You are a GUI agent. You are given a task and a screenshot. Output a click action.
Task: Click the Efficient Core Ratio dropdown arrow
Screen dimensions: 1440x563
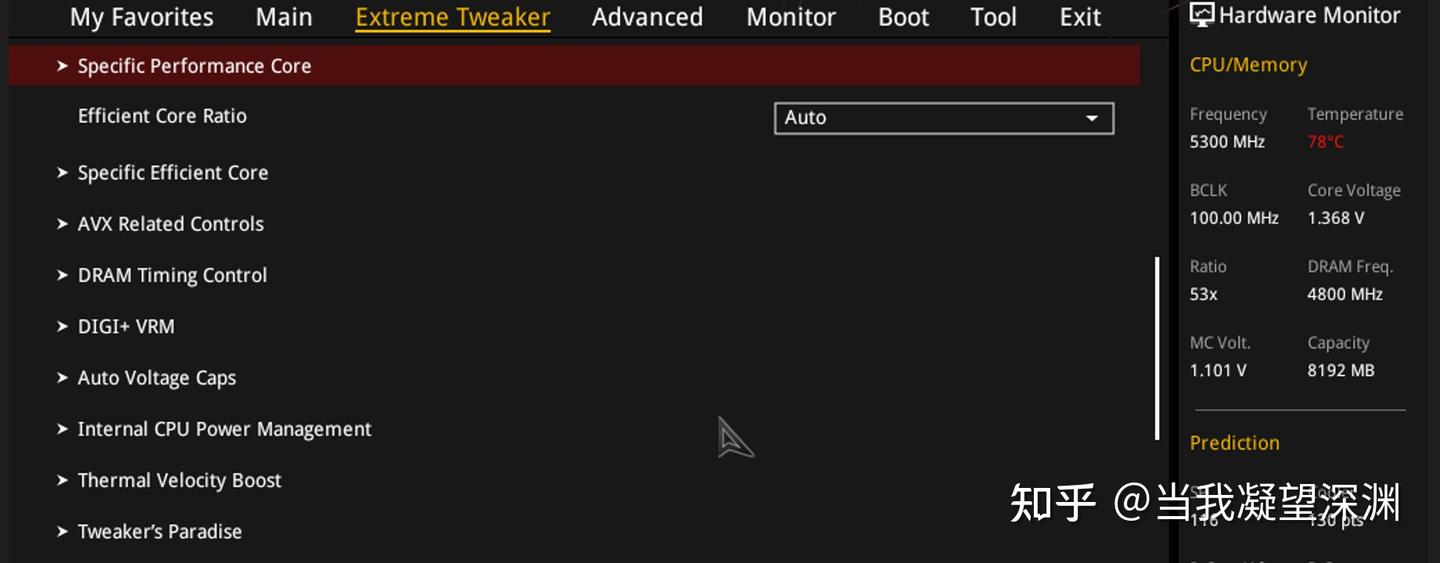(x=1092, y=118)
